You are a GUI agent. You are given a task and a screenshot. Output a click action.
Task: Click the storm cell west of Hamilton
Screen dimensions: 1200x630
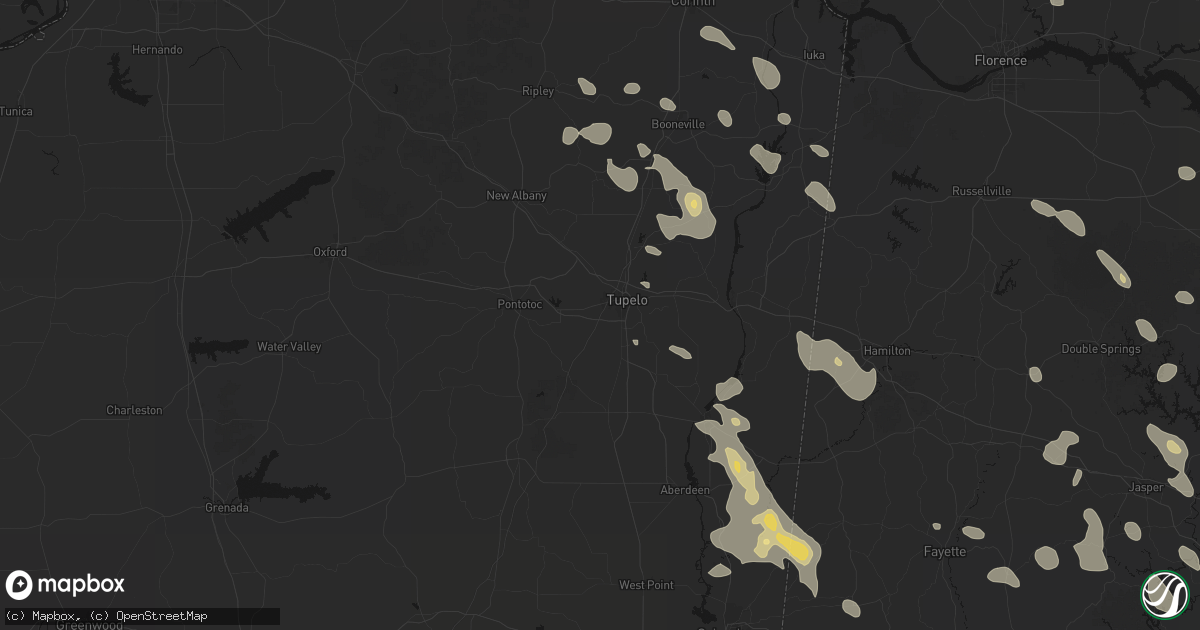tap(836, 365)
